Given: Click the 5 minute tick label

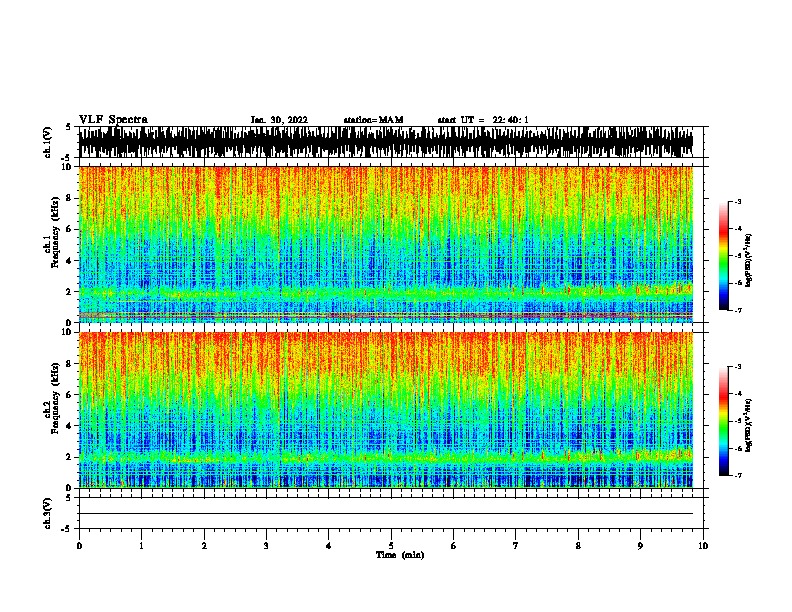Looking at the screenshot, I should click(391, 546).
